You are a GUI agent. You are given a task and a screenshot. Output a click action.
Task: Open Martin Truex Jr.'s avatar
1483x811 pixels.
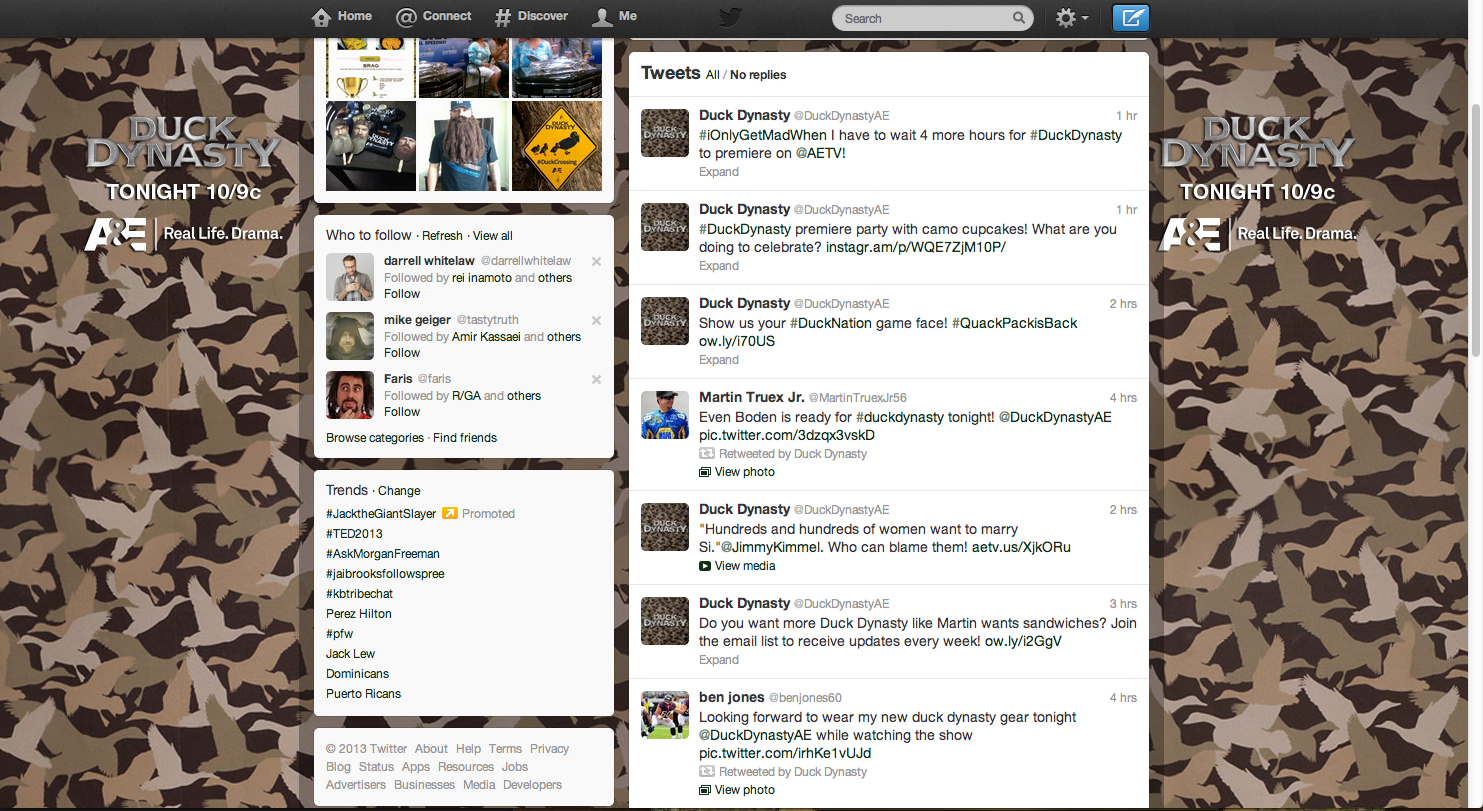tap(665, 415)
